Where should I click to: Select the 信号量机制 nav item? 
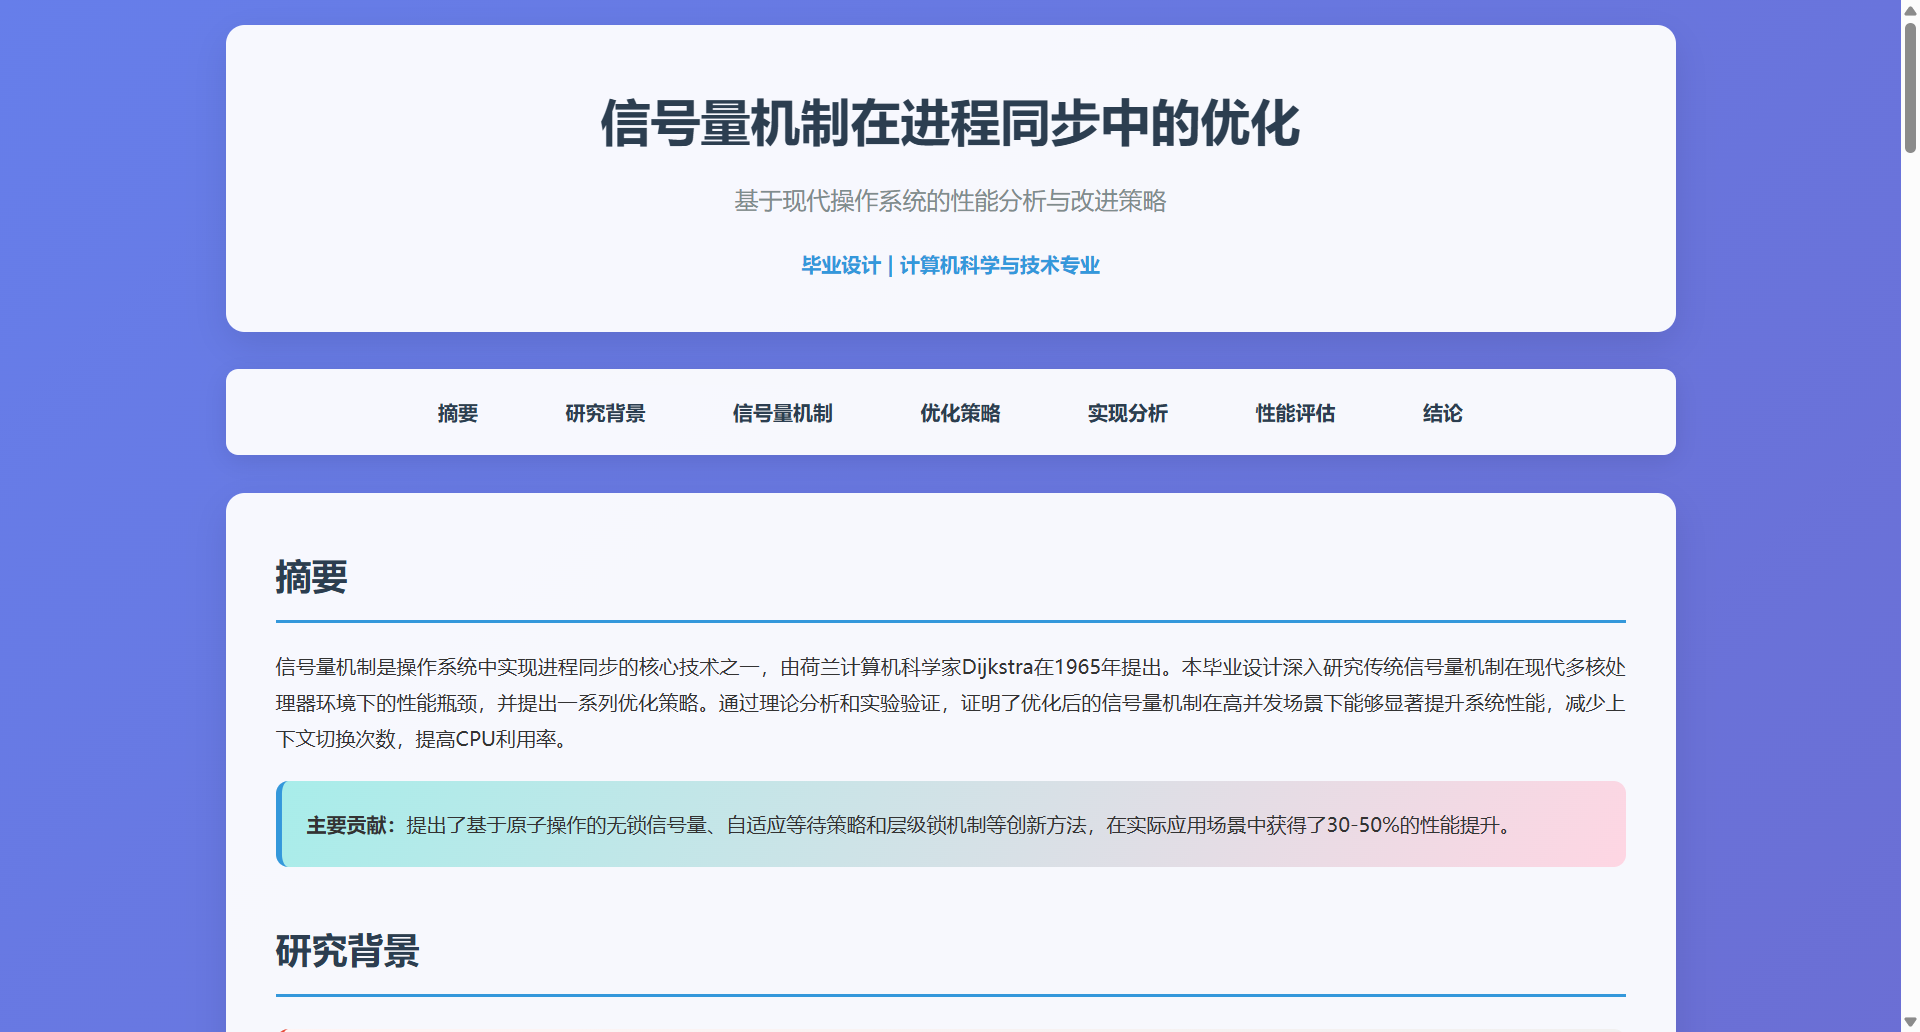click(x=782, y=413)
